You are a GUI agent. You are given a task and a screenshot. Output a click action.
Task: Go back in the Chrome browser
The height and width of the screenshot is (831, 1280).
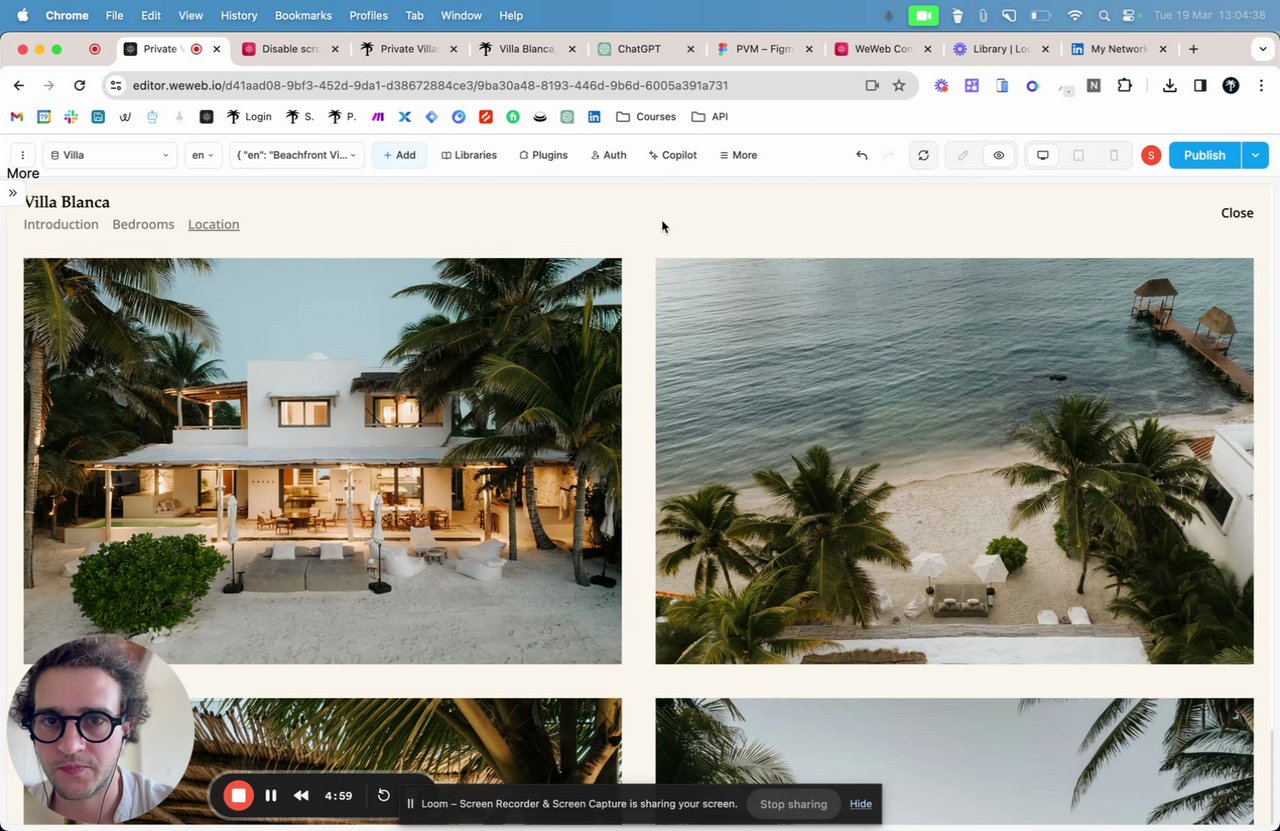click(19, 86)
